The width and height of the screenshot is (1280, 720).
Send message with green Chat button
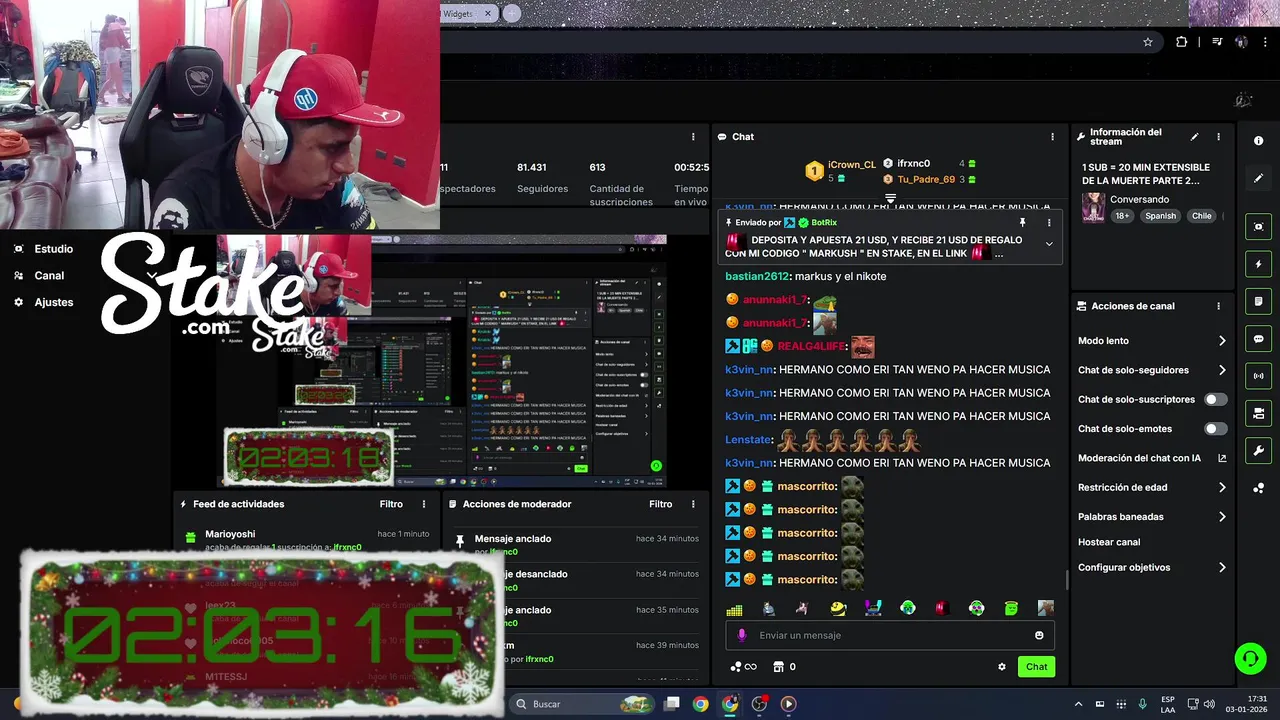pyautogui.click(x=1036, y=667)
